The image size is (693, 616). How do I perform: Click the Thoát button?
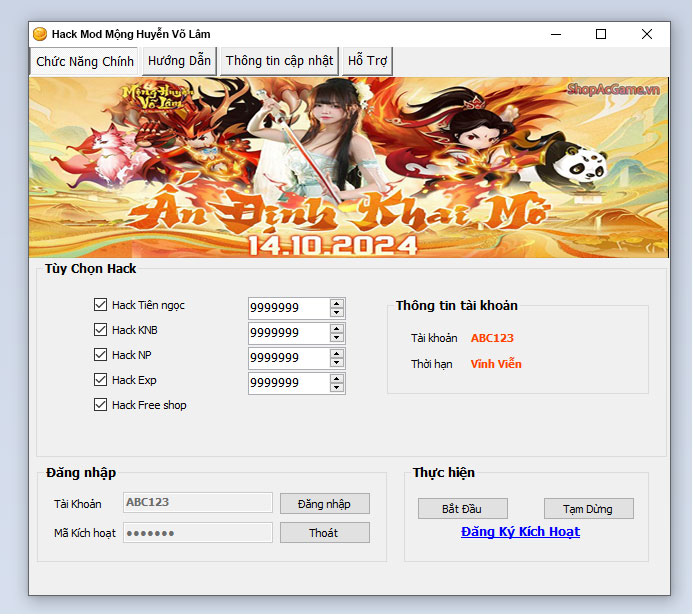(x=325, y=533)
